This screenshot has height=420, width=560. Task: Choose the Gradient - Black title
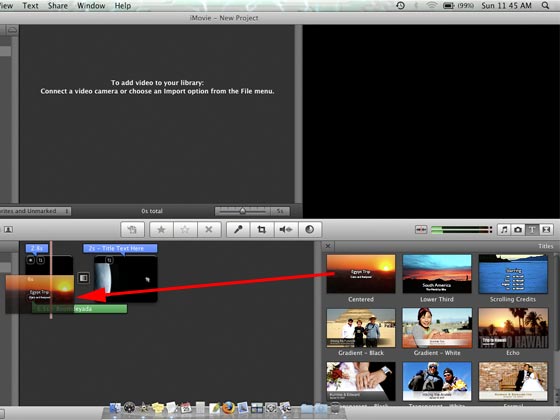361,328
